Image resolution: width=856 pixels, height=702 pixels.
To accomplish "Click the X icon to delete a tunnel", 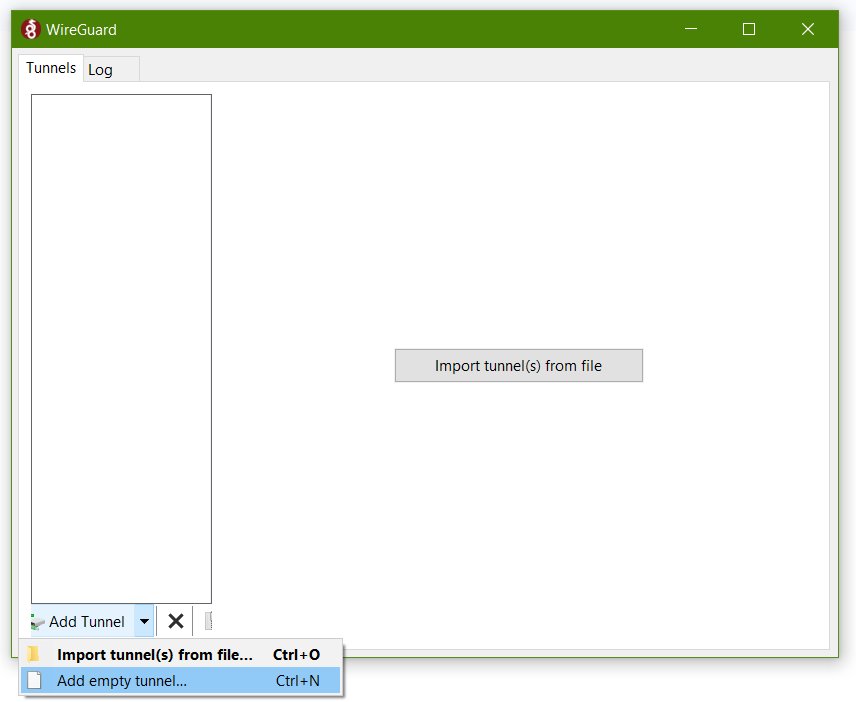I will pos(174,621).
